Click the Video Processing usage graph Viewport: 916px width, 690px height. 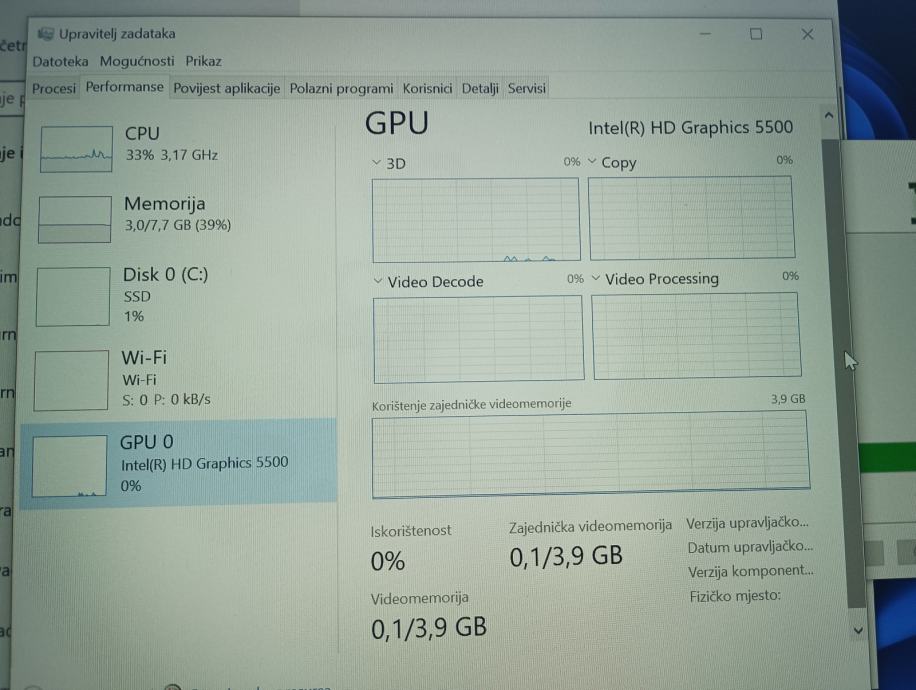pyautogui.click(x=696, y=336)
